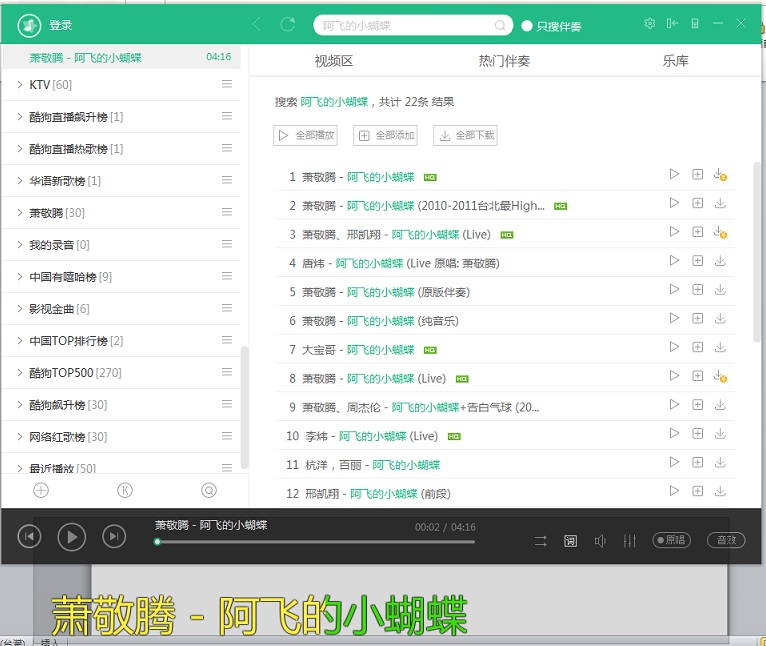Viewport: 766px width, 646px height.
Task: Expand 酷狗直播飙升榜 playlist
Action: coord(20,117)
